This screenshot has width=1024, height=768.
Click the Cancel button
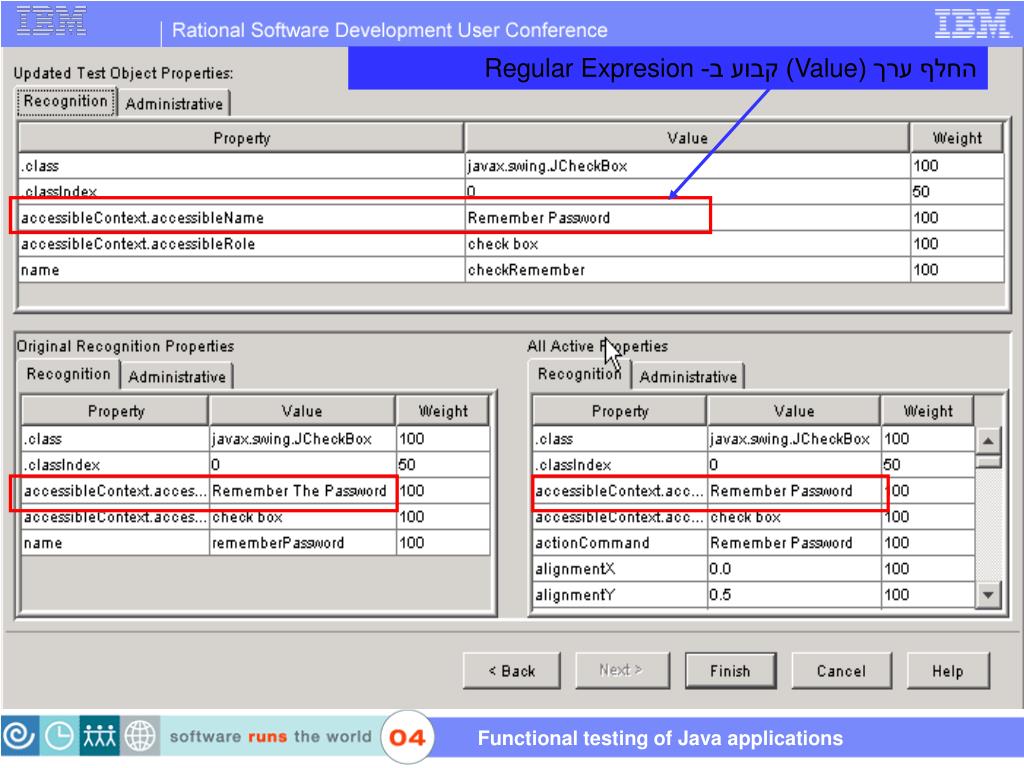[841, 671]
